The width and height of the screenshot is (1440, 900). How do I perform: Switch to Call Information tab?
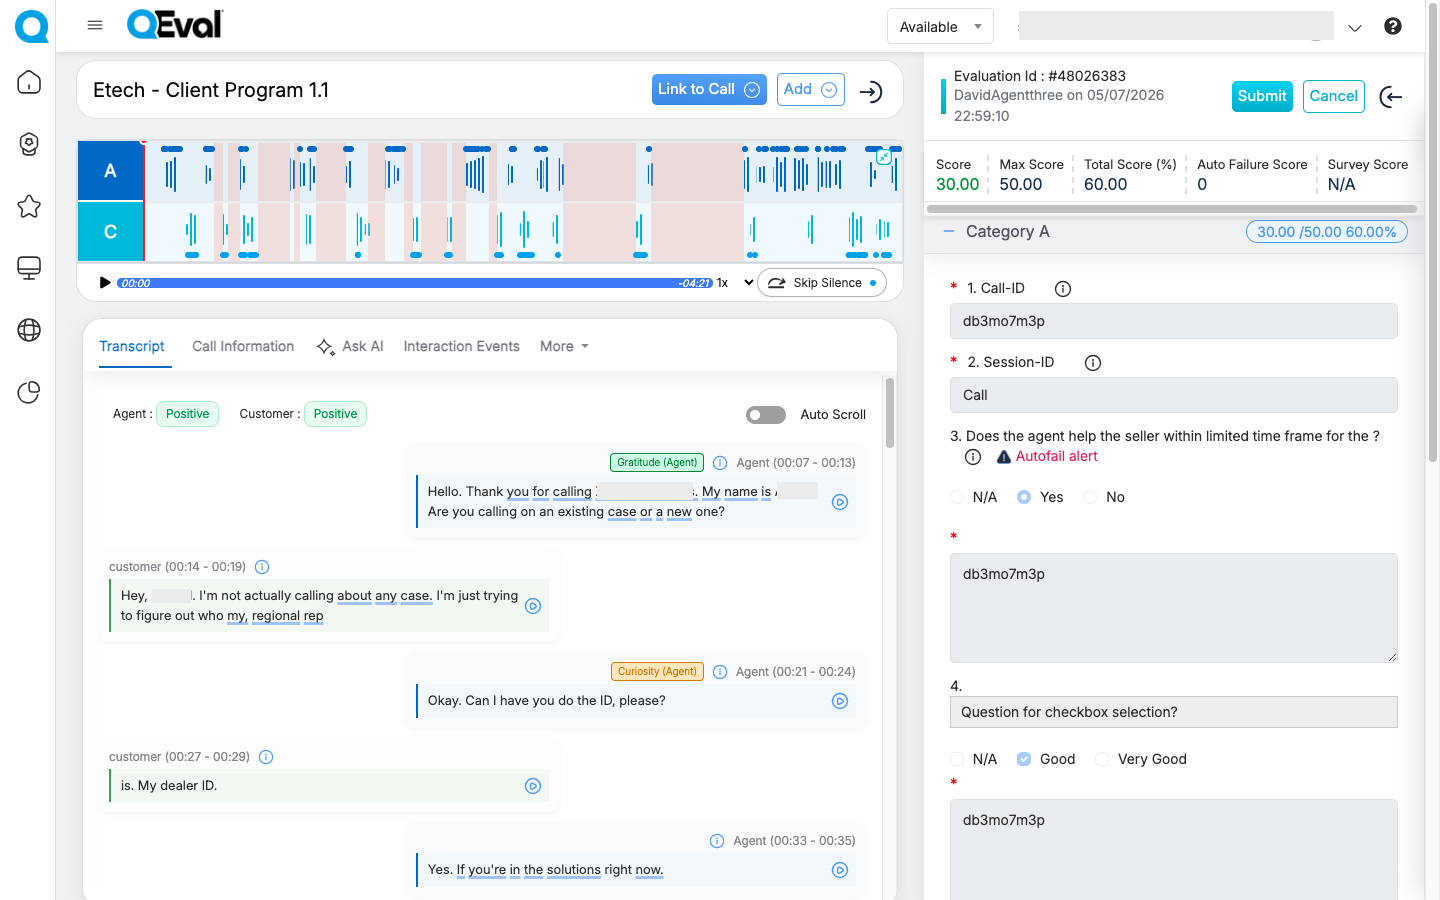tap(243, 346)
